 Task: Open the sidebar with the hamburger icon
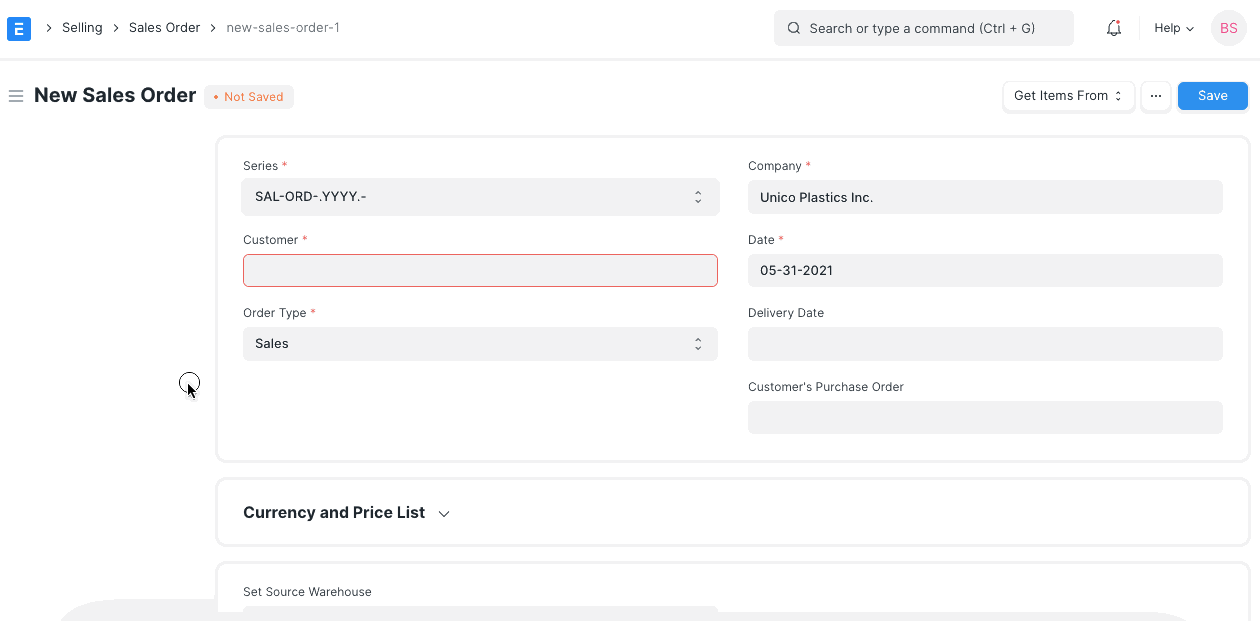click(x=16, y=96)
